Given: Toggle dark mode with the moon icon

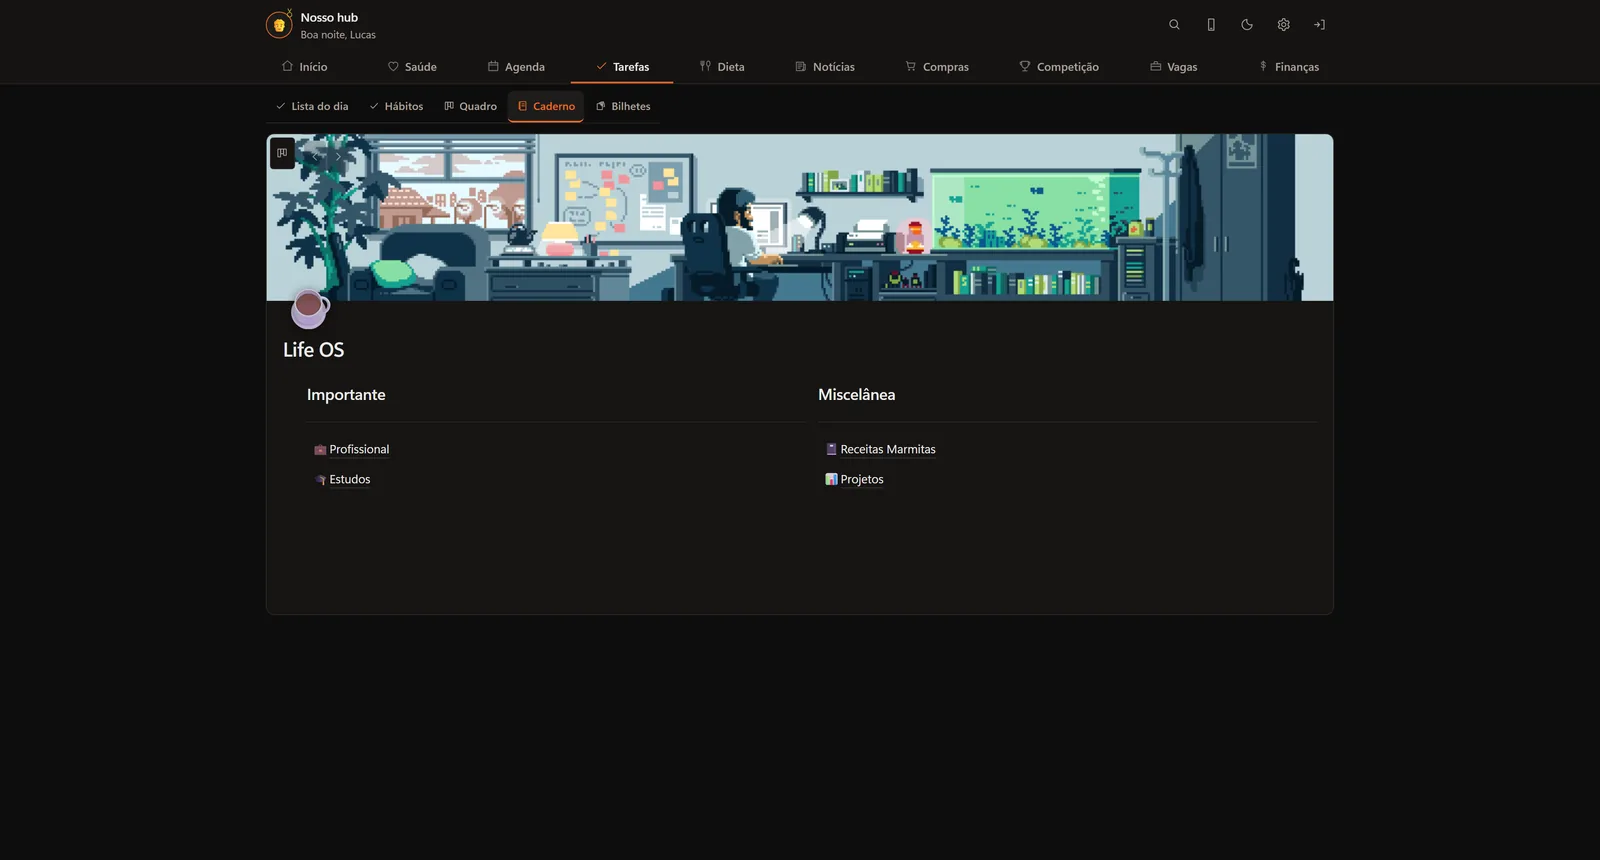Looking at the screenshot, I should click(1247, 25).
